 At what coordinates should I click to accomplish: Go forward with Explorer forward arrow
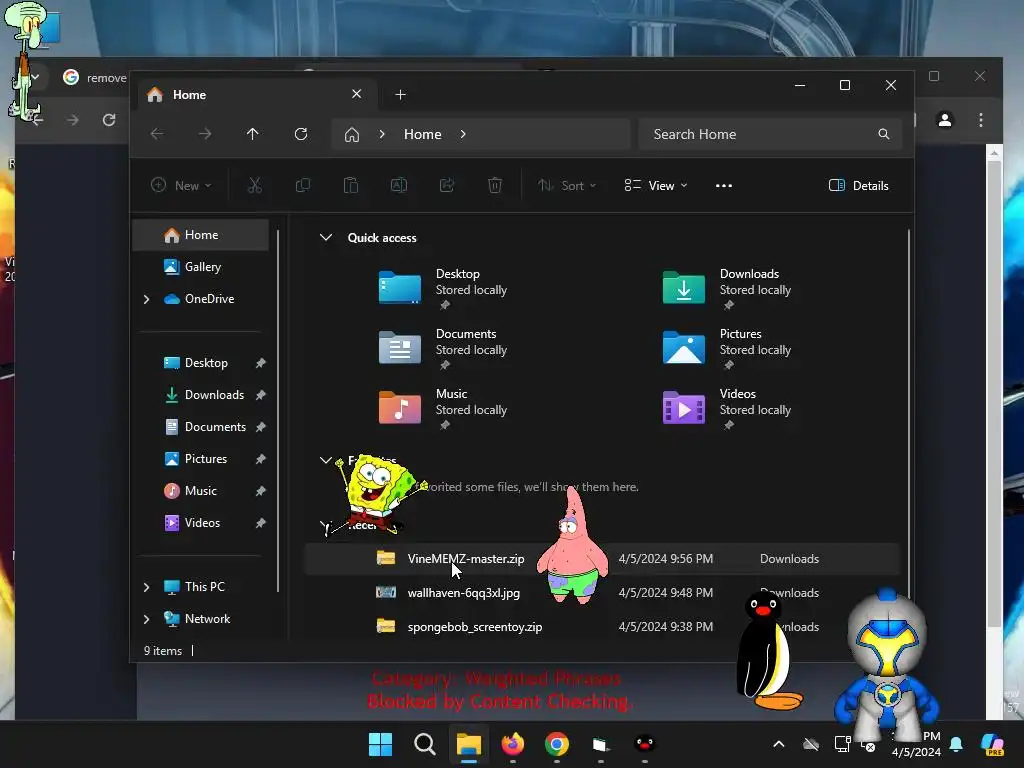205,134
